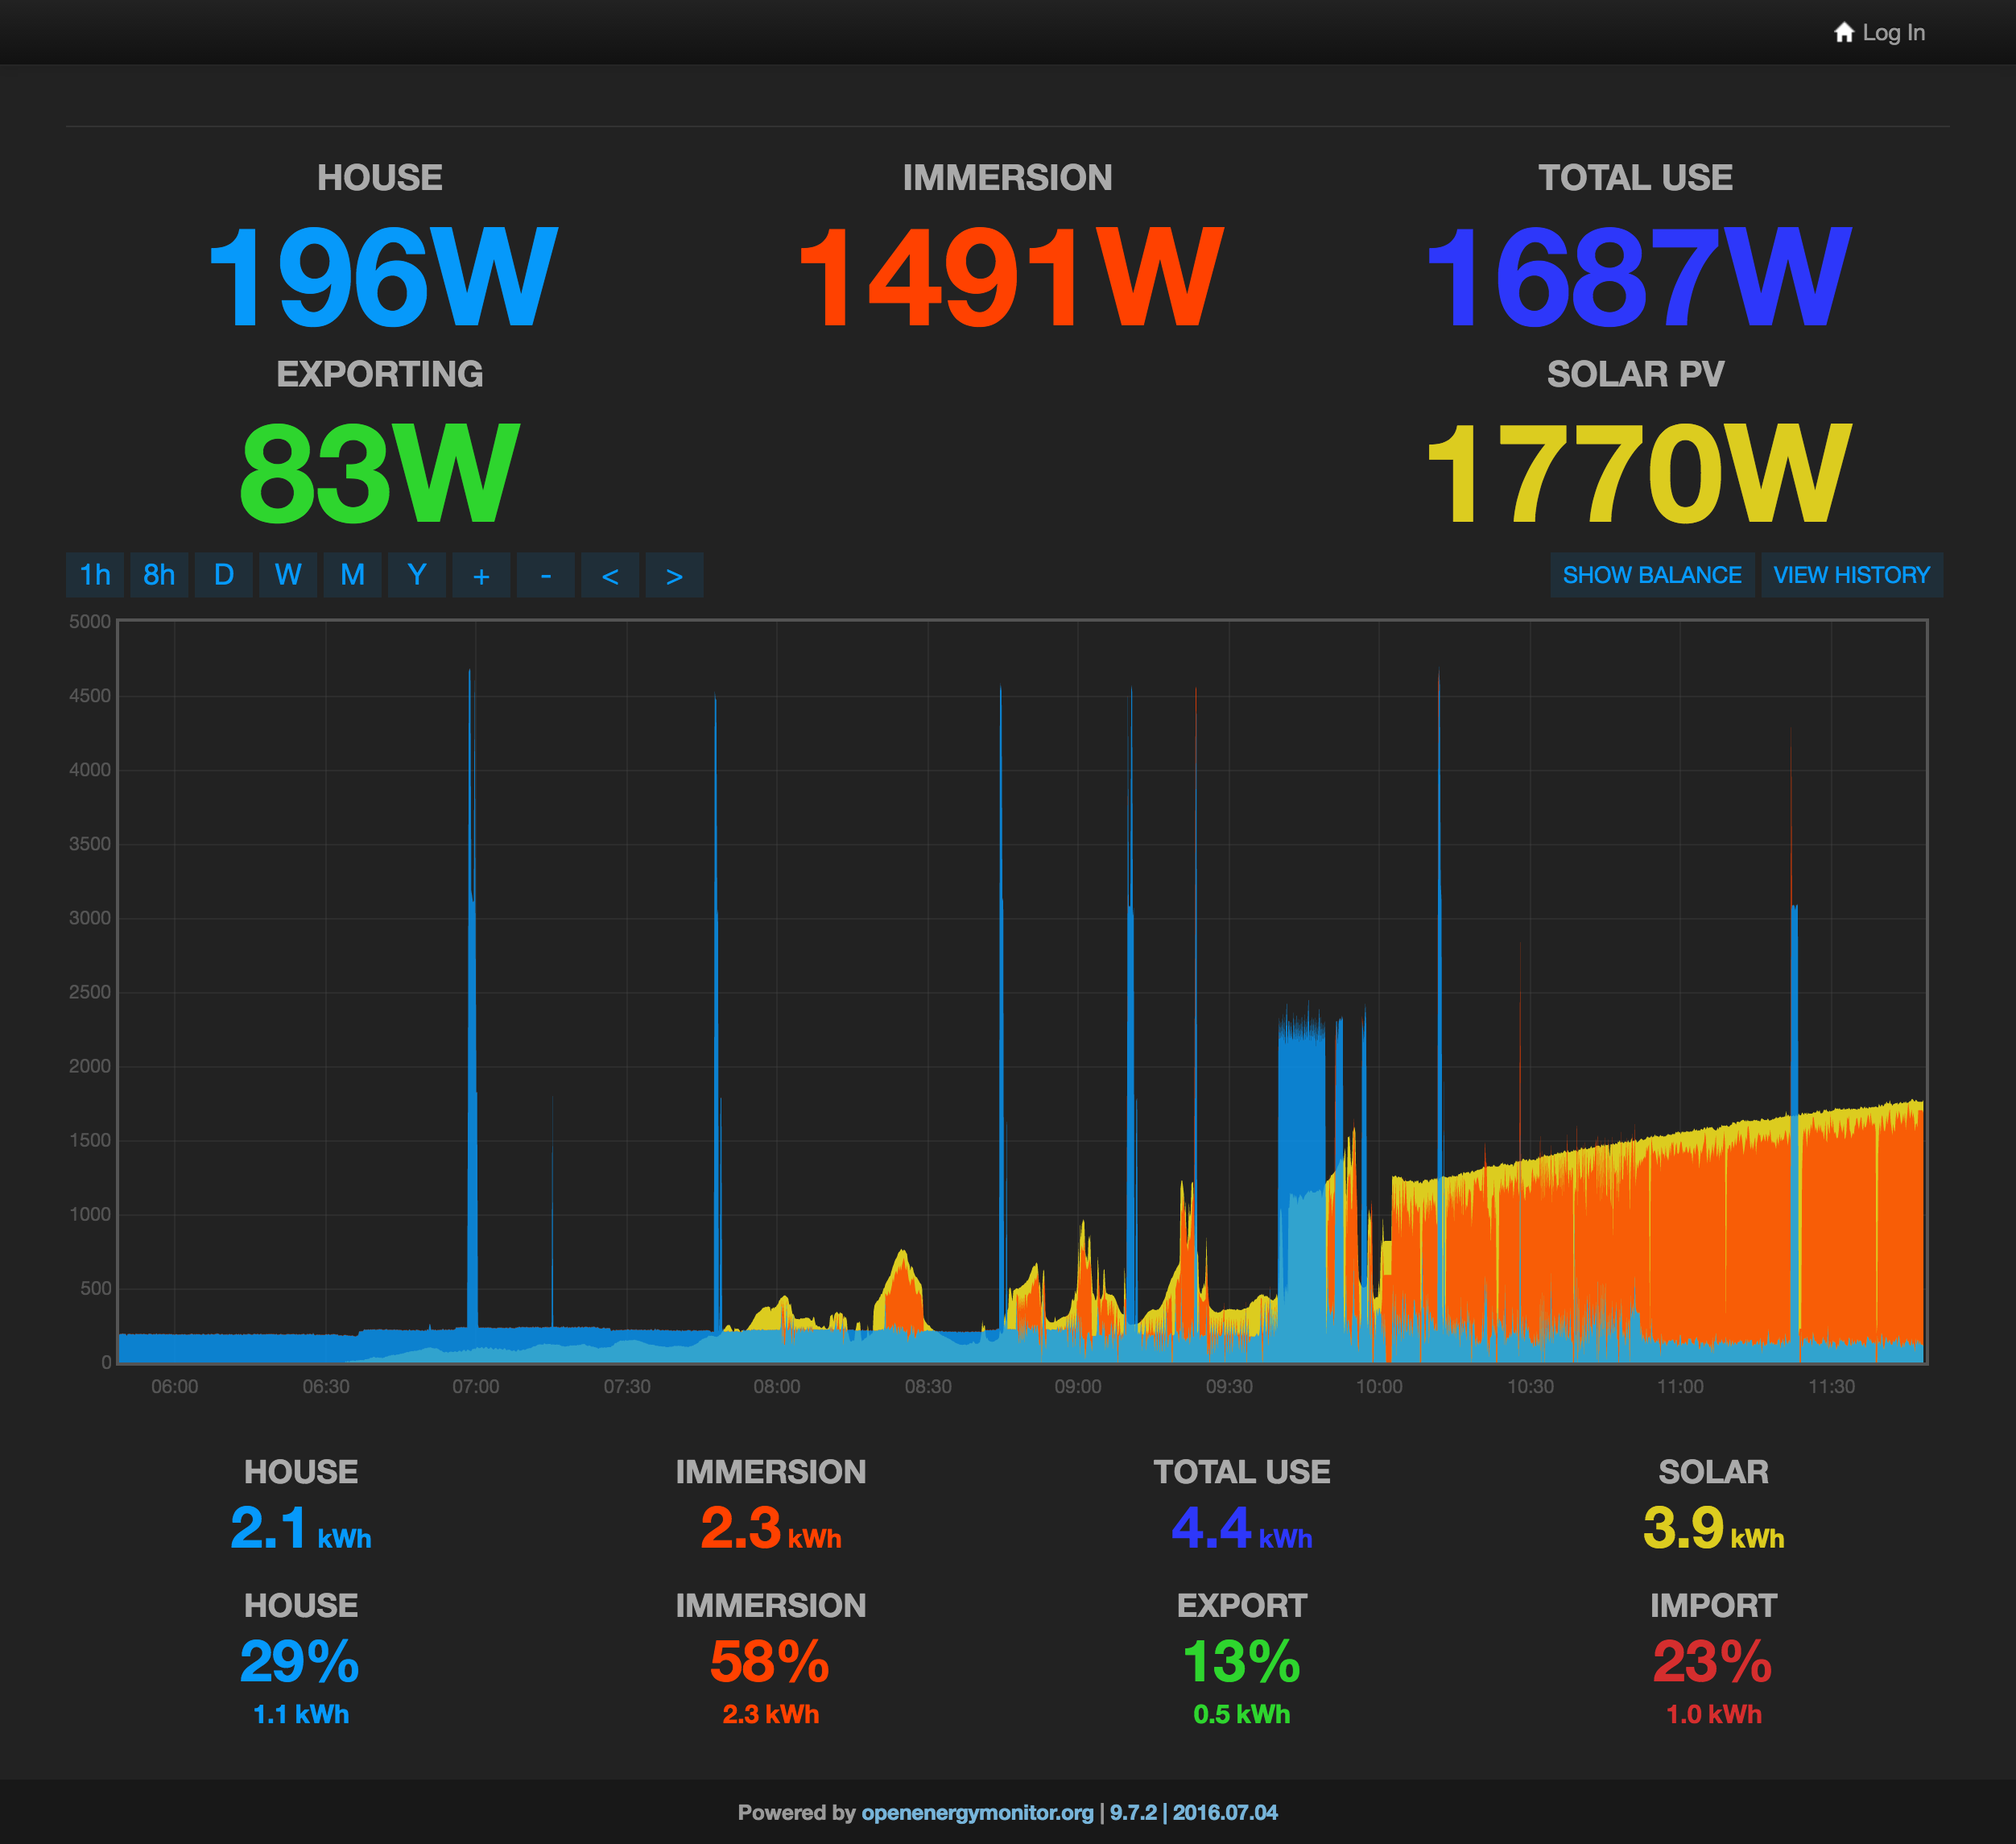Click the 9.7.2 version in footer
The height and width of the screenshot is (1844, 2016).
point(1133,1812)
